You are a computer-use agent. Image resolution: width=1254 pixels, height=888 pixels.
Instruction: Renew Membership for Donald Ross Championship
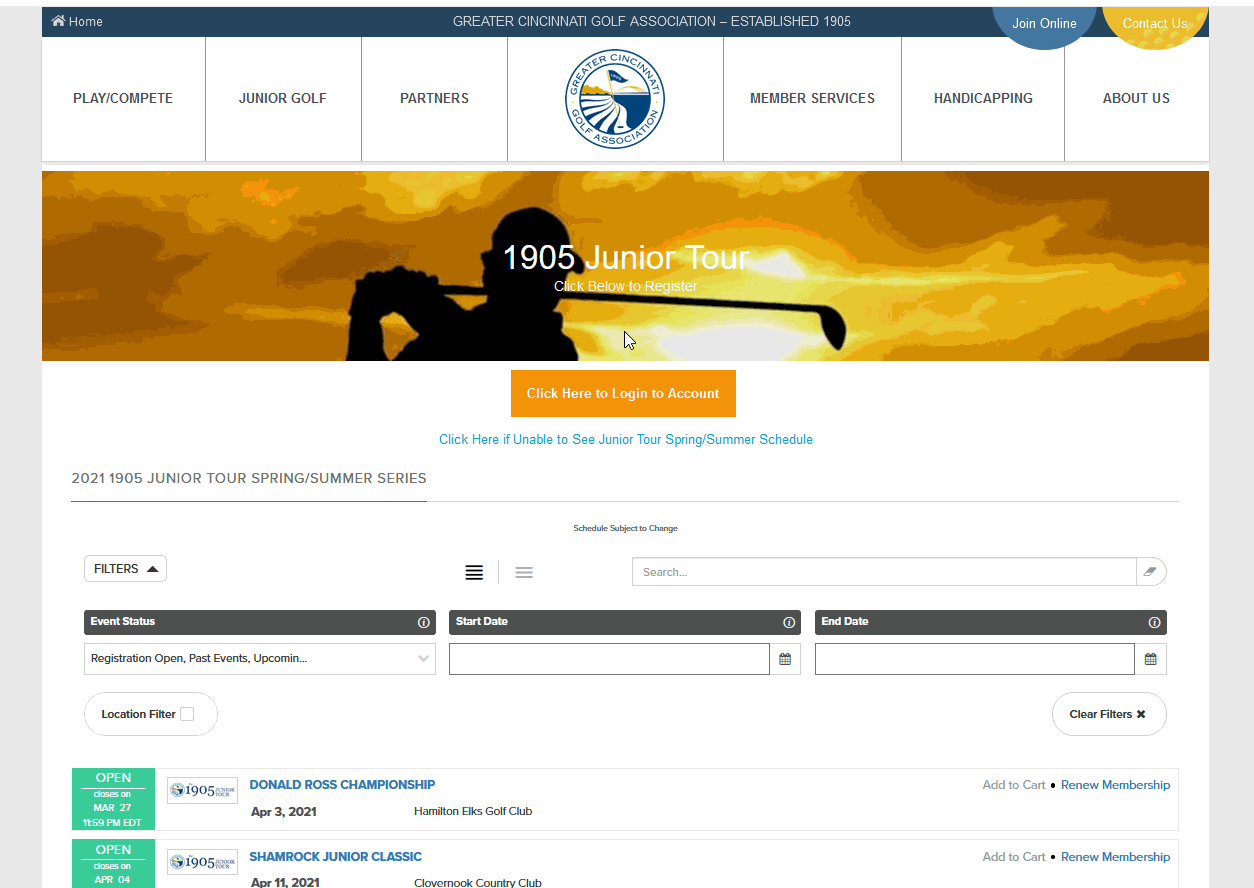[x=1115, y=785]
